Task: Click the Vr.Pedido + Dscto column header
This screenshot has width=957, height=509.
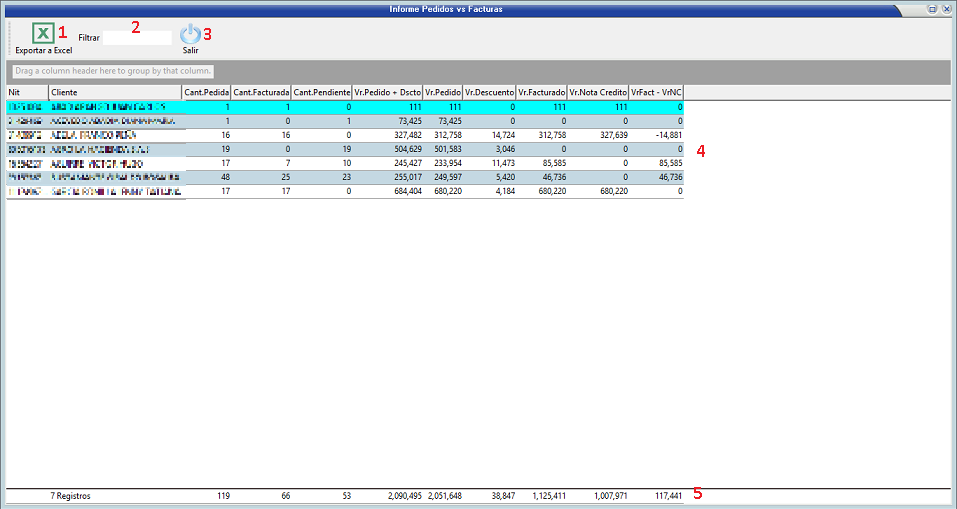Action: (388, 92)
